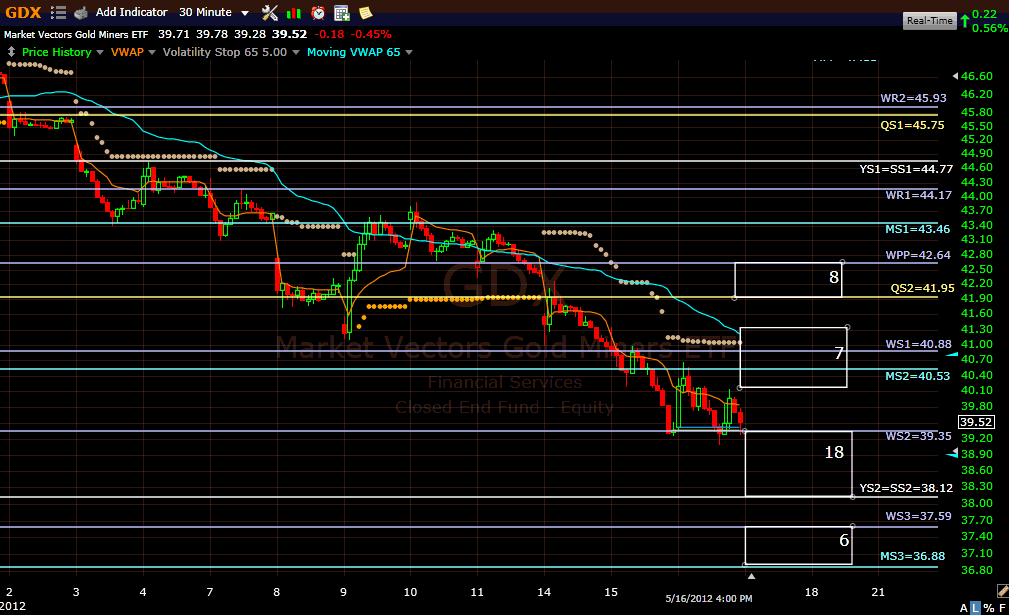Expand the arrow next to Price History
This screenshot has width=1009, height=615.
[x=100, y=52]
